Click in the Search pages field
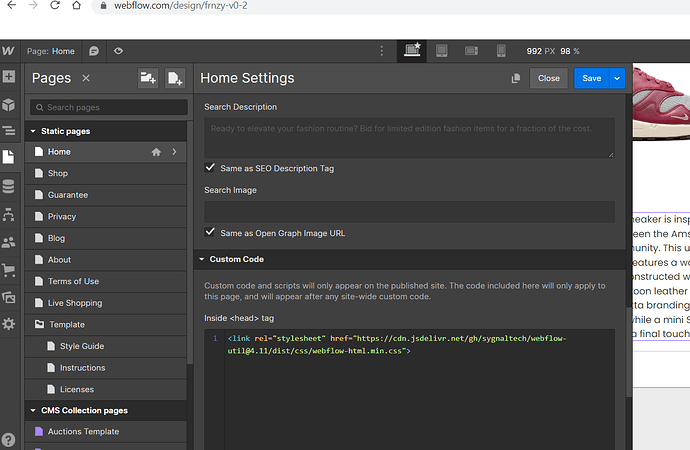 tap(110, 107)
